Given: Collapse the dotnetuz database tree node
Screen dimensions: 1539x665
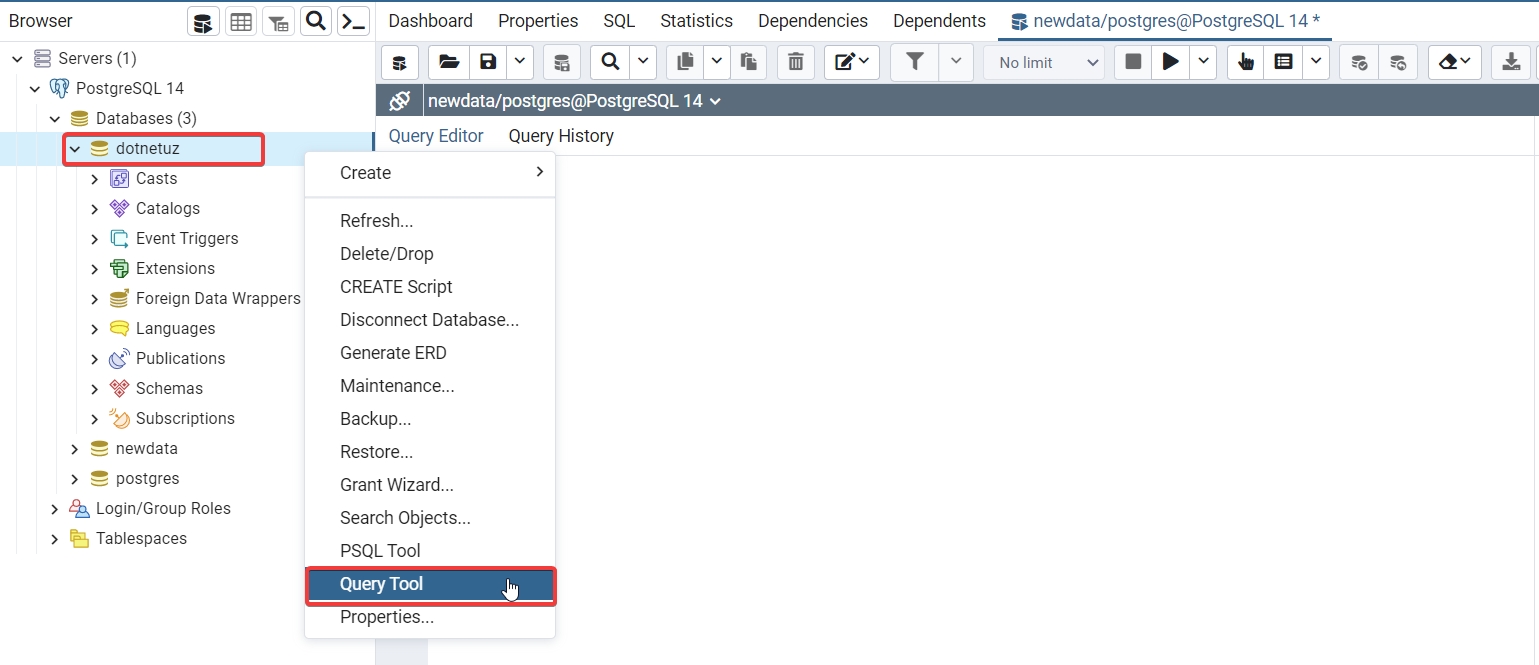Looking at the screenshot, I should click(75, 149).
